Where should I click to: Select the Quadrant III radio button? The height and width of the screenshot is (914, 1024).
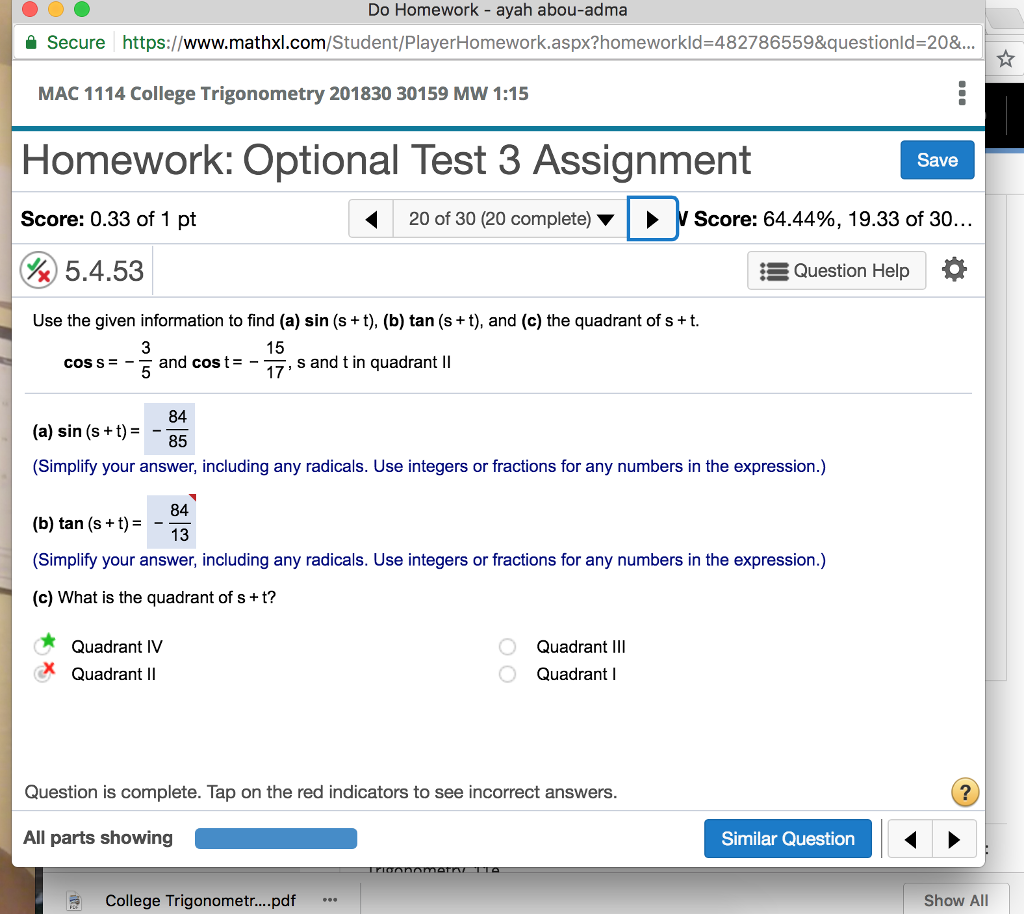(507, 647)
